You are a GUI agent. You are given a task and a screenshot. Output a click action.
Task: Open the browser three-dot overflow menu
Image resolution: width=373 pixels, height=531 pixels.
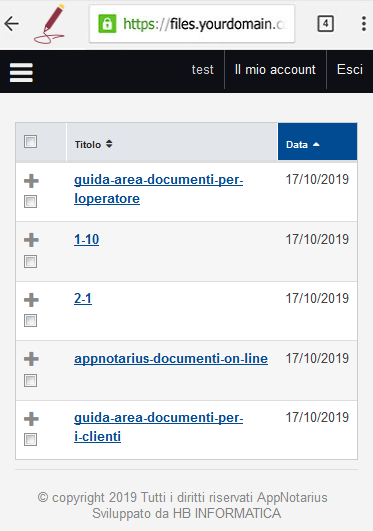[x=364, y=24]
